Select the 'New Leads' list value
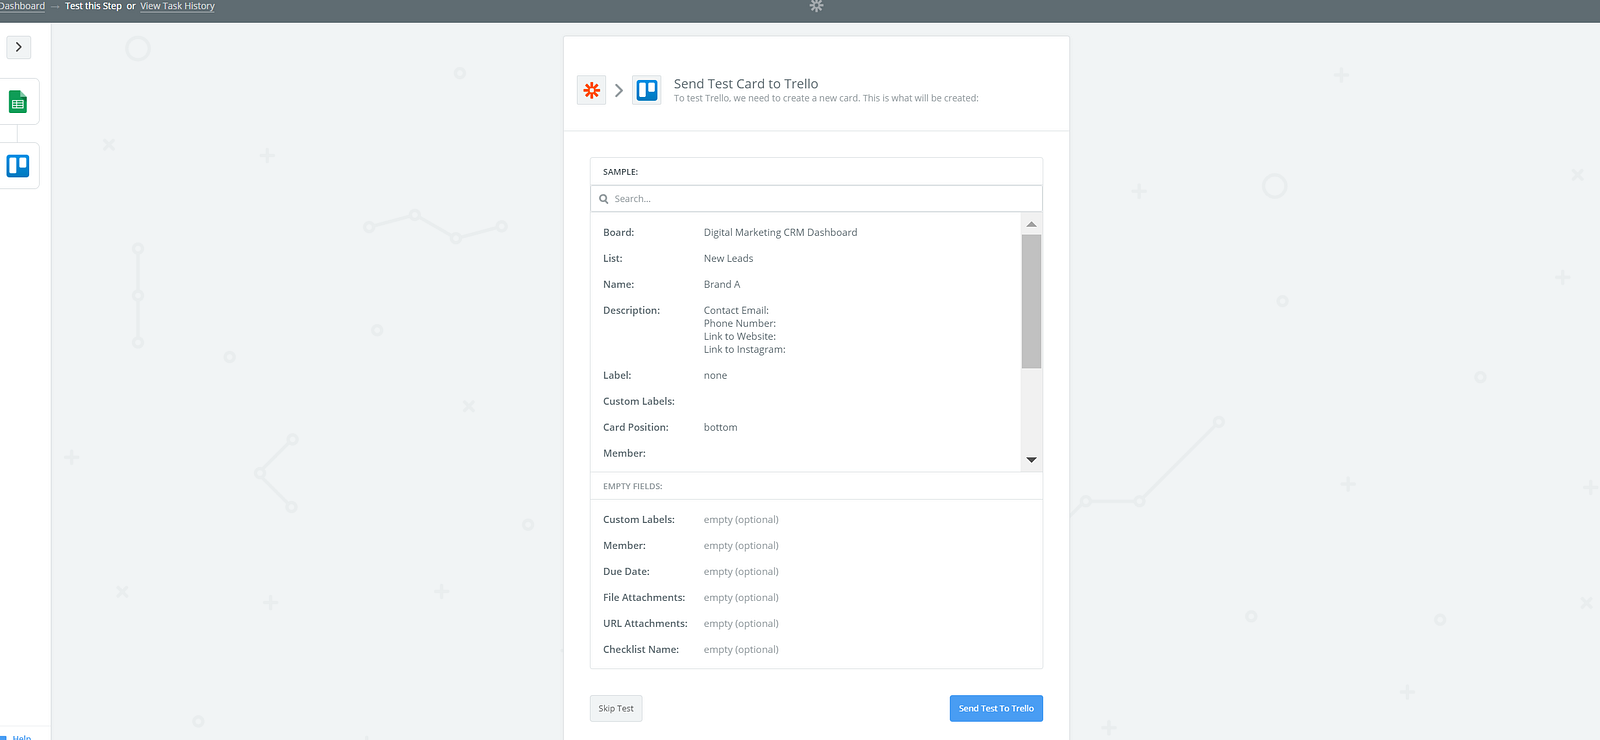1600x740 pixels. click(x=728, y=258)
